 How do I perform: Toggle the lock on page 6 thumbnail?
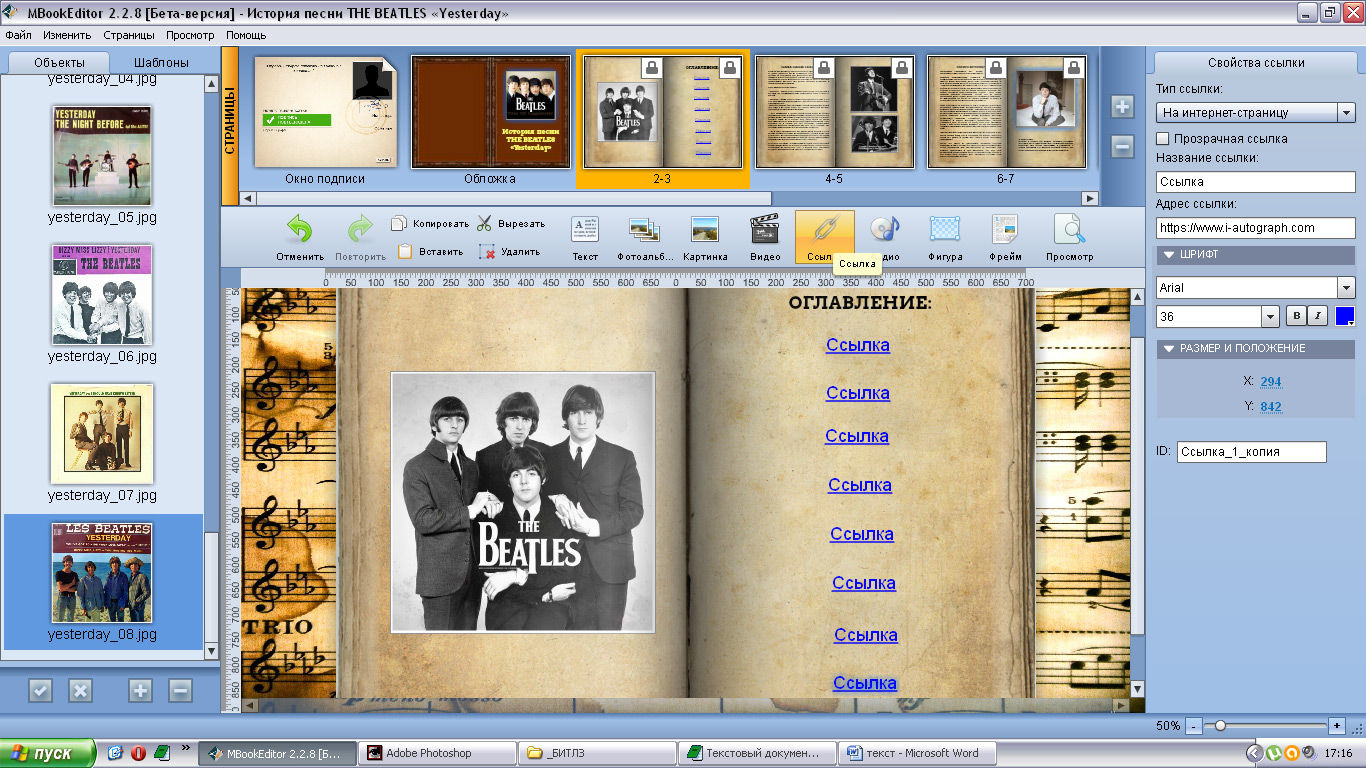coord(996,68)
